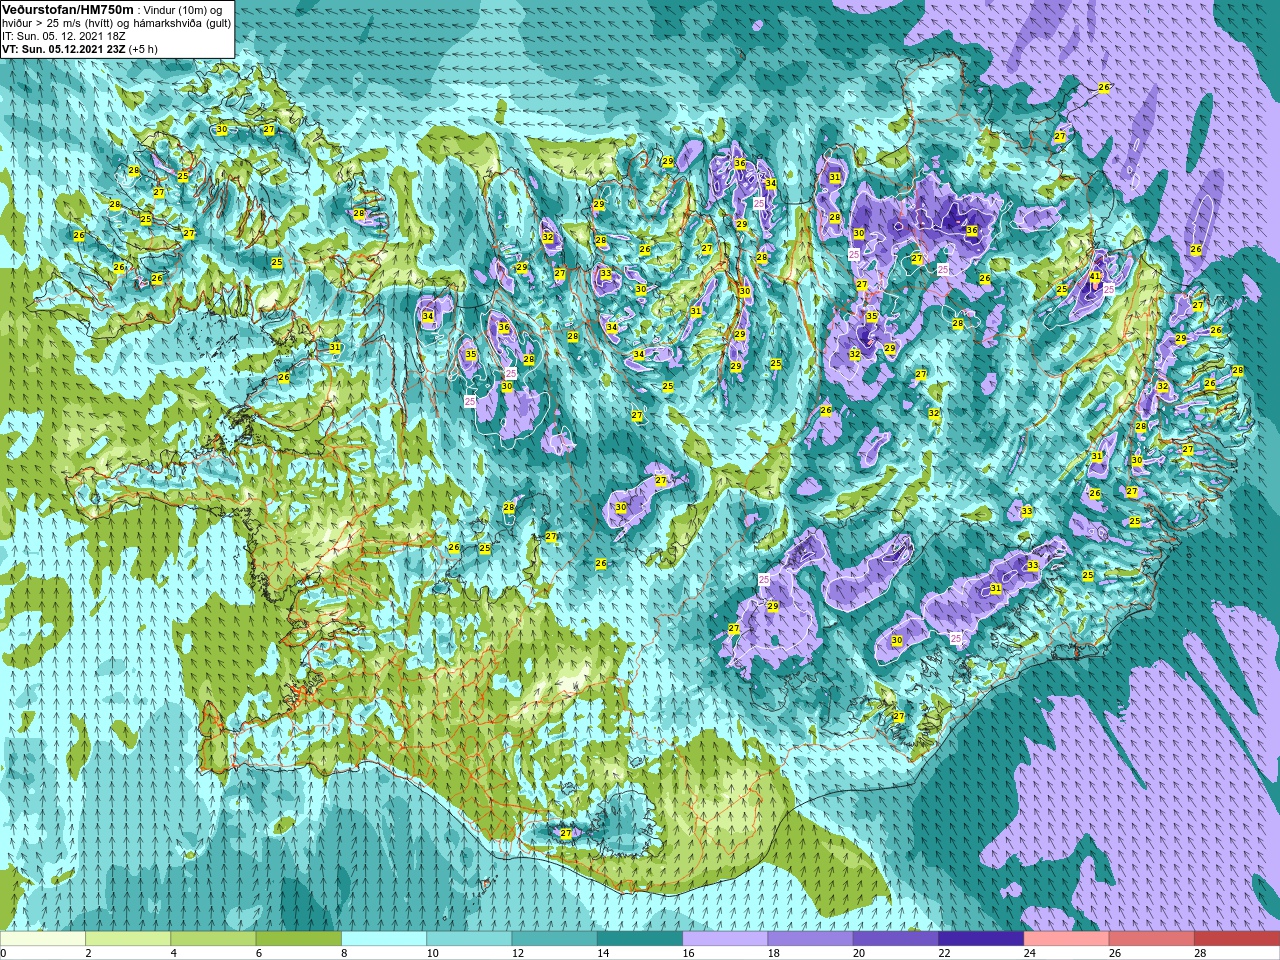1280x960 pixels.
Task: Pick the salmon 26–28 m/s legend swatch
Action: (1151, 939)
